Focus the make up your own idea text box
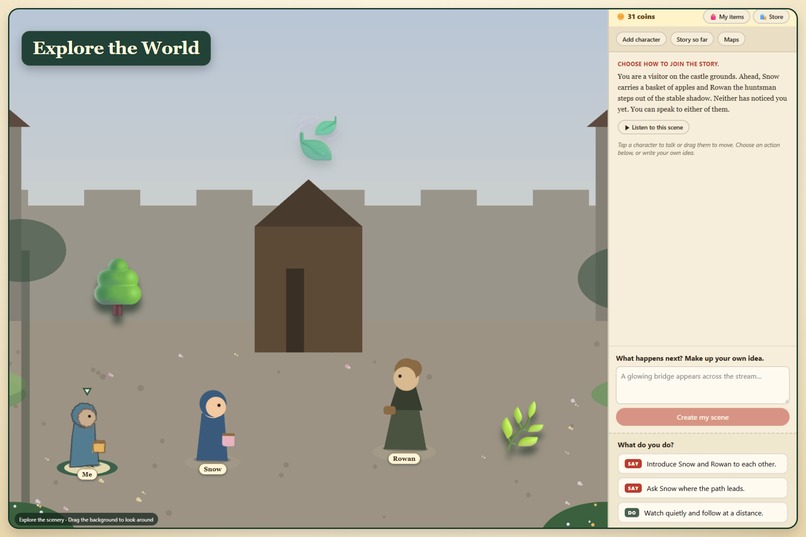 pyautogui.click(x=702, y=385)
